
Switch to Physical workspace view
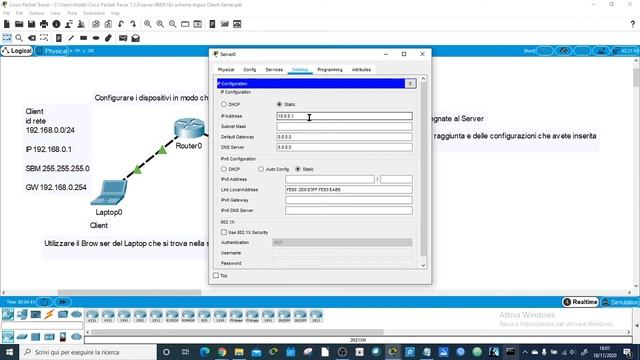pyautogui.click(x=52, y=51)
